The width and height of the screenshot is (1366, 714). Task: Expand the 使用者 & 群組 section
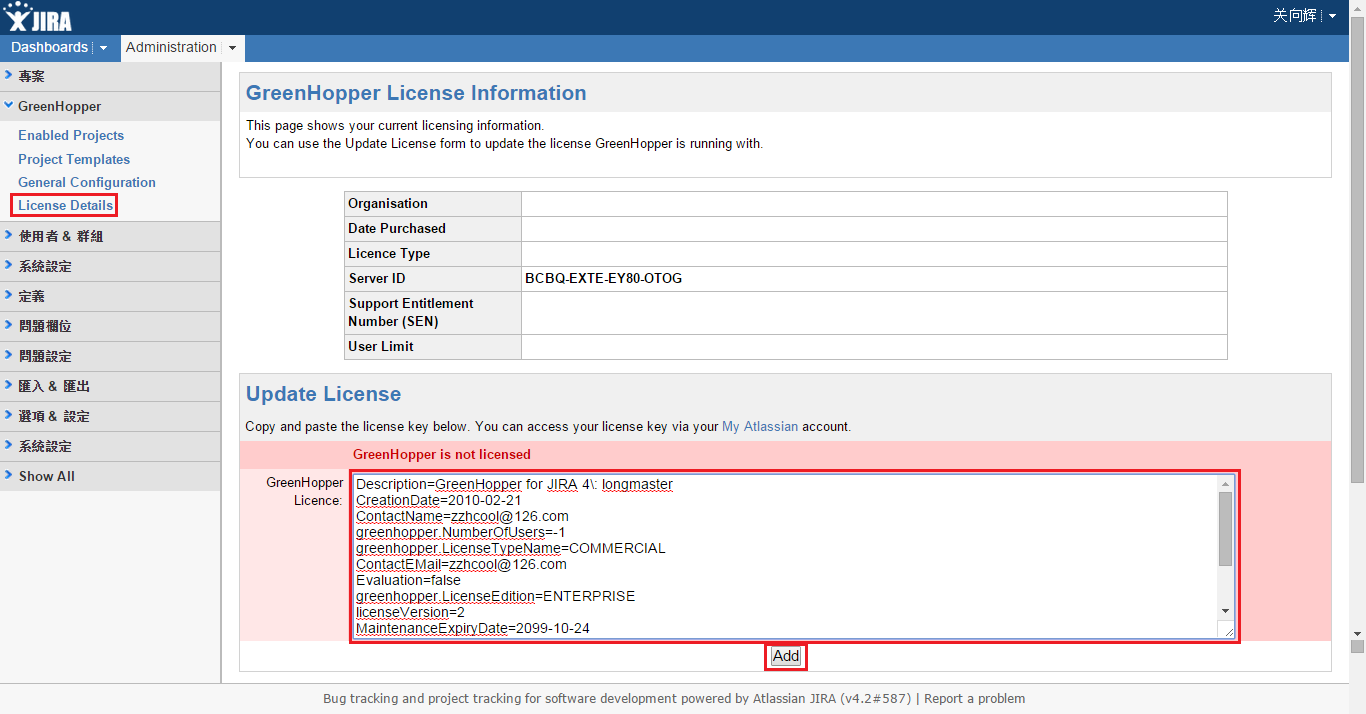coord(110,236)
